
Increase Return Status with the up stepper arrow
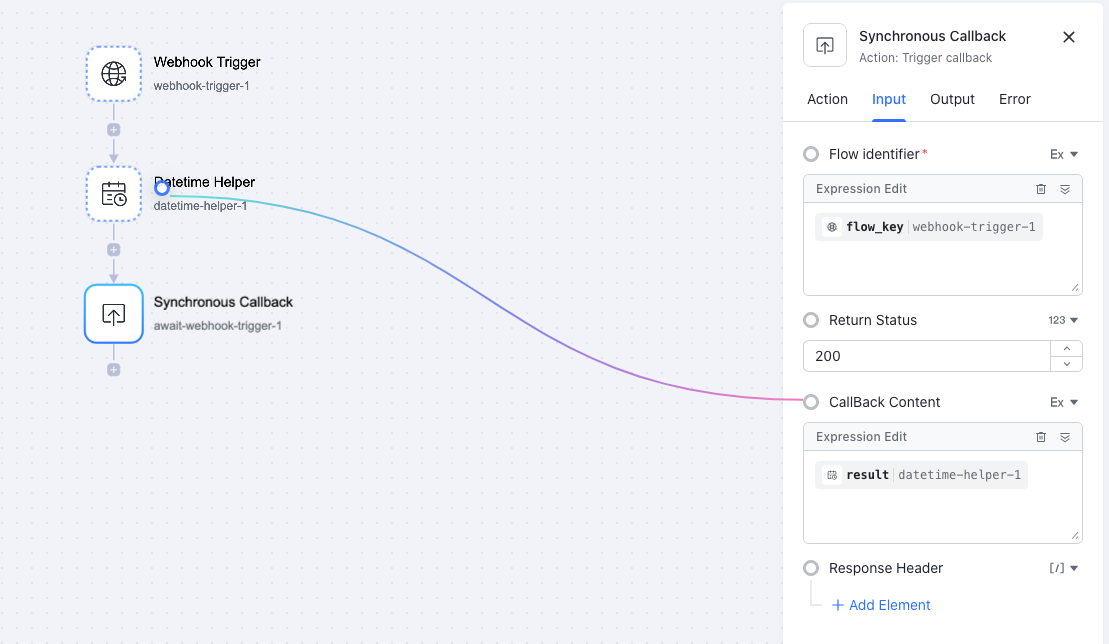point(1067,349)
